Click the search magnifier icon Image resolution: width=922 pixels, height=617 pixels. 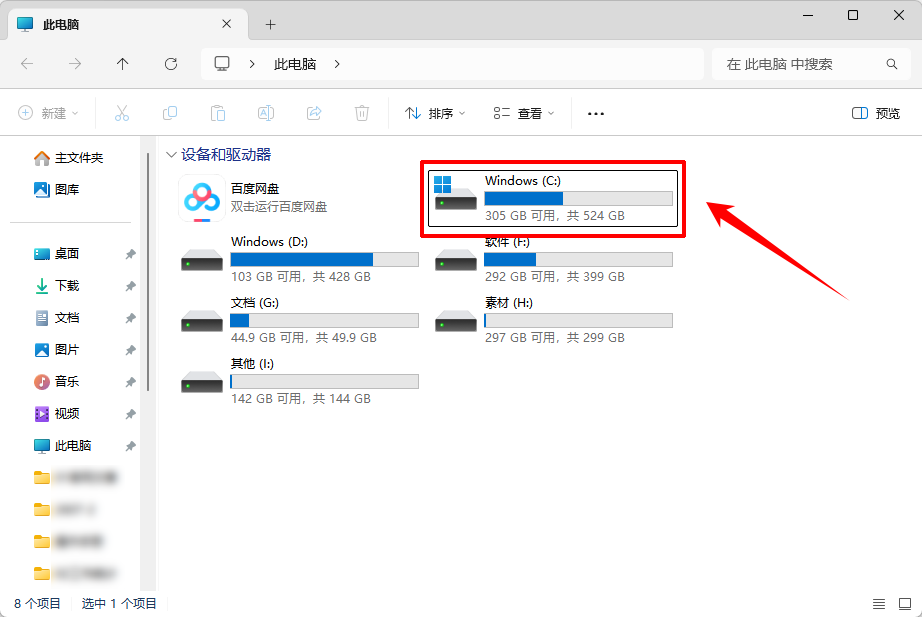[891, 64]
